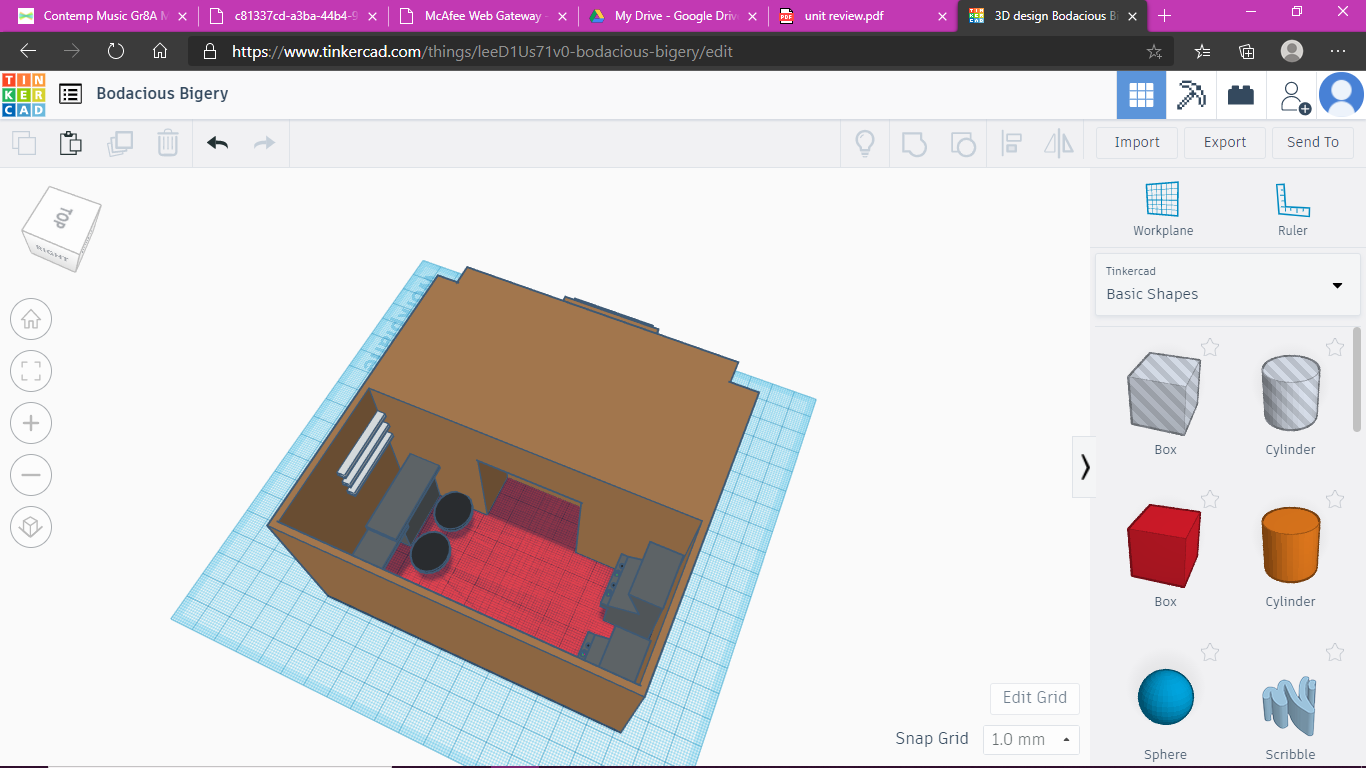
Task: Click the Bodacious Bigery design name
Action: click(x=162, y=94)
